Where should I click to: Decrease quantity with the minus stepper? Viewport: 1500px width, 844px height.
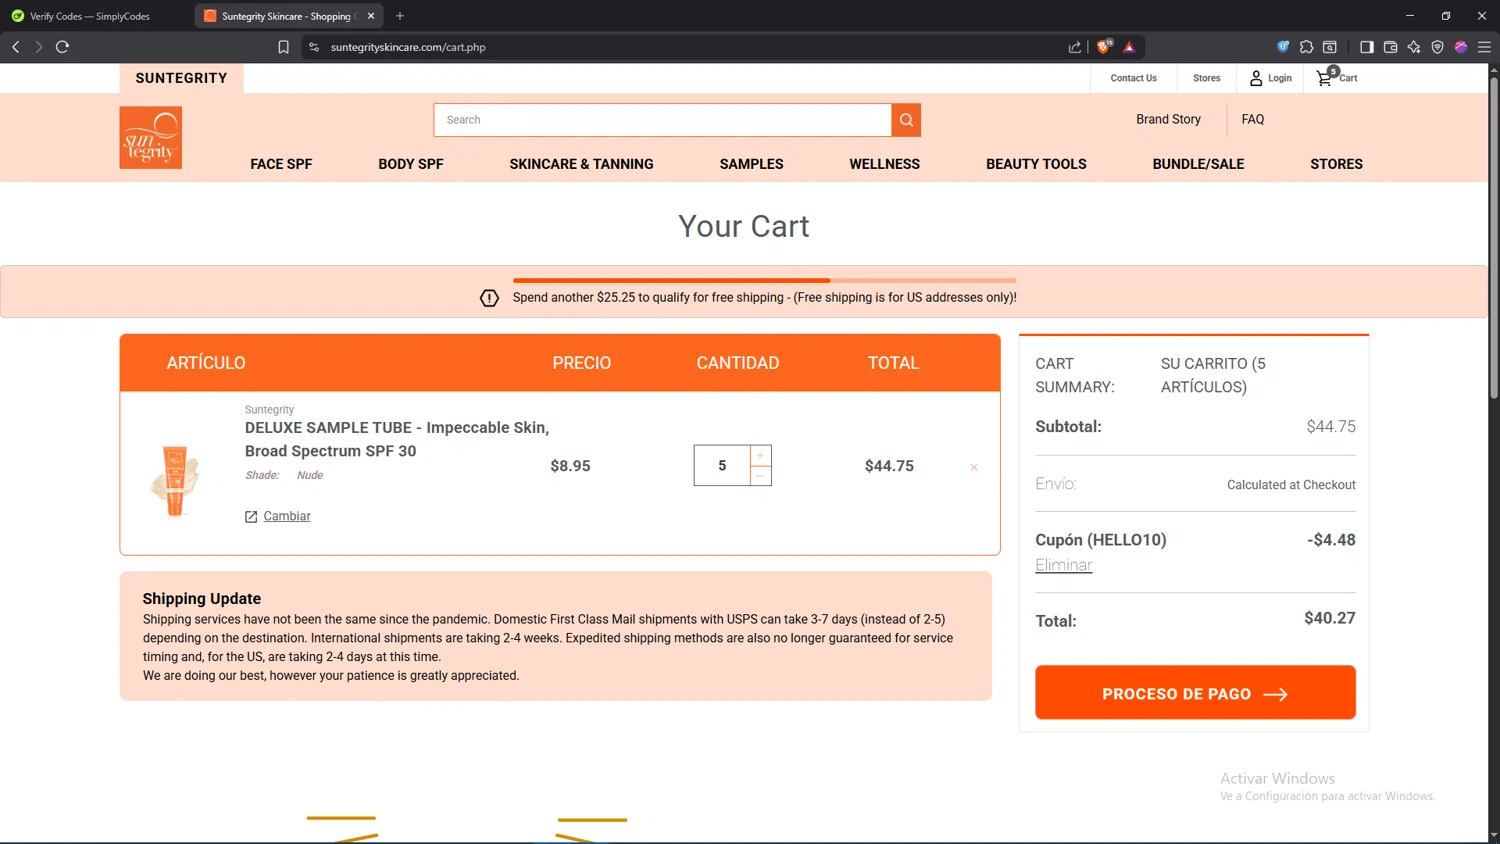[x=760, y=476]
